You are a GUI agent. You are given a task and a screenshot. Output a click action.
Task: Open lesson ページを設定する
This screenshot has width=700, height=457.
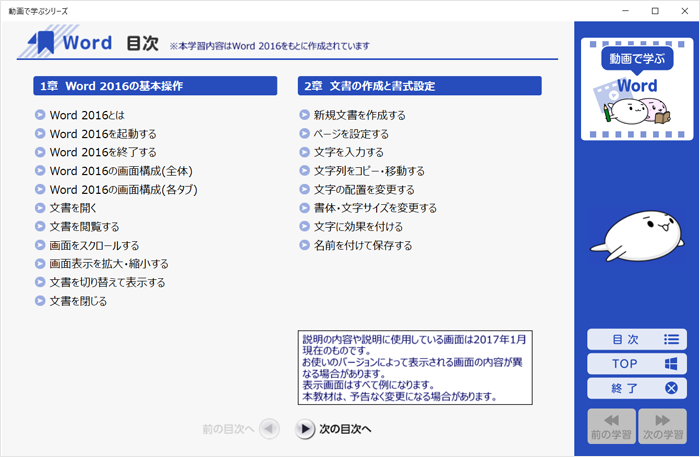(351, 134)
